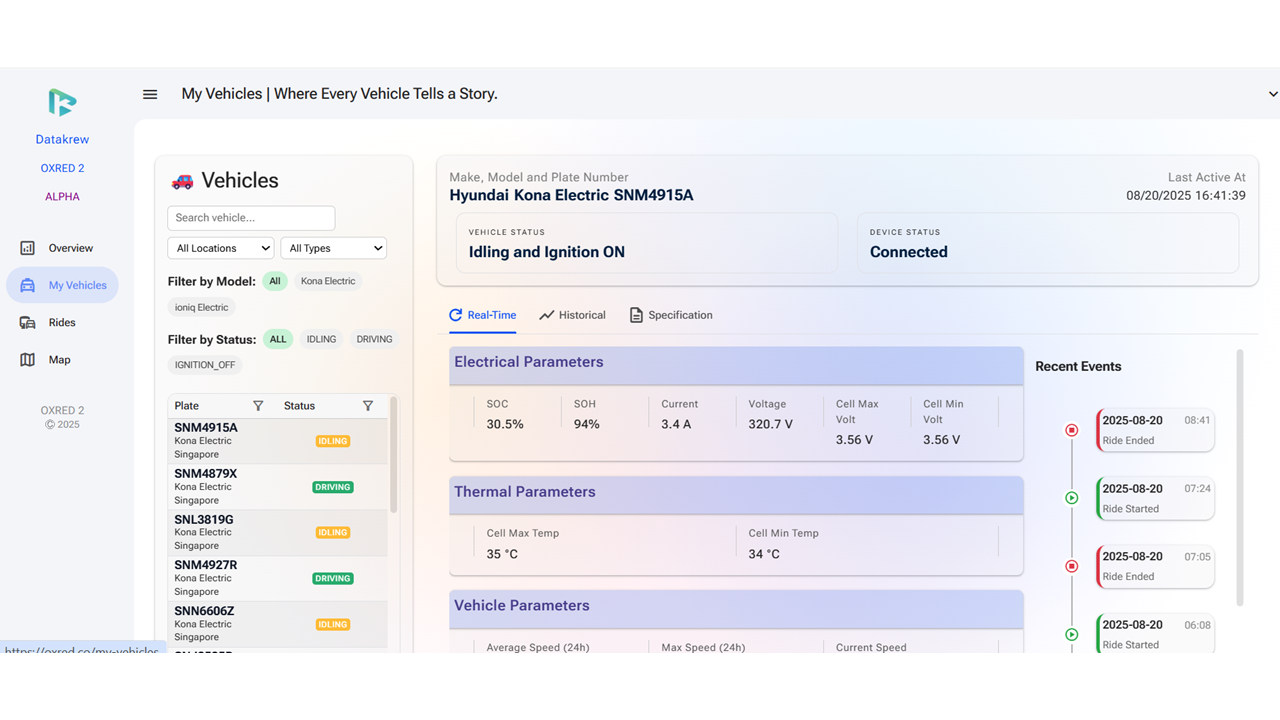
Task: Expand the top-right header chevron
Action: (1272, 94)
